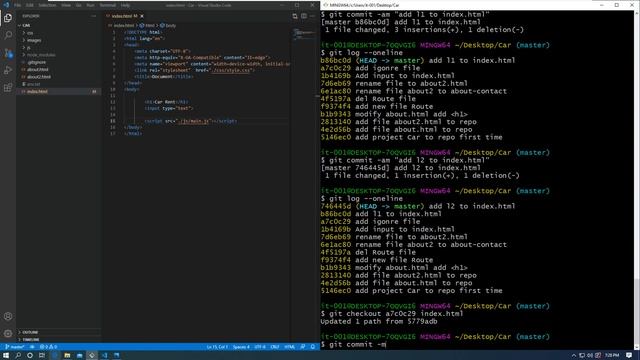Click the feedback icon in the status bar

[303, 347]
